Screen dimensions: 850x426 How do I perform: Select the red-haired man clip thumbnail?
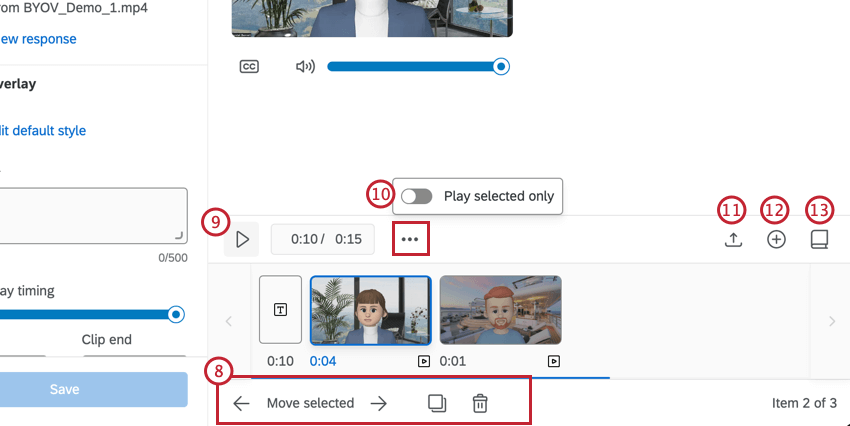click(x=500, y=310)
